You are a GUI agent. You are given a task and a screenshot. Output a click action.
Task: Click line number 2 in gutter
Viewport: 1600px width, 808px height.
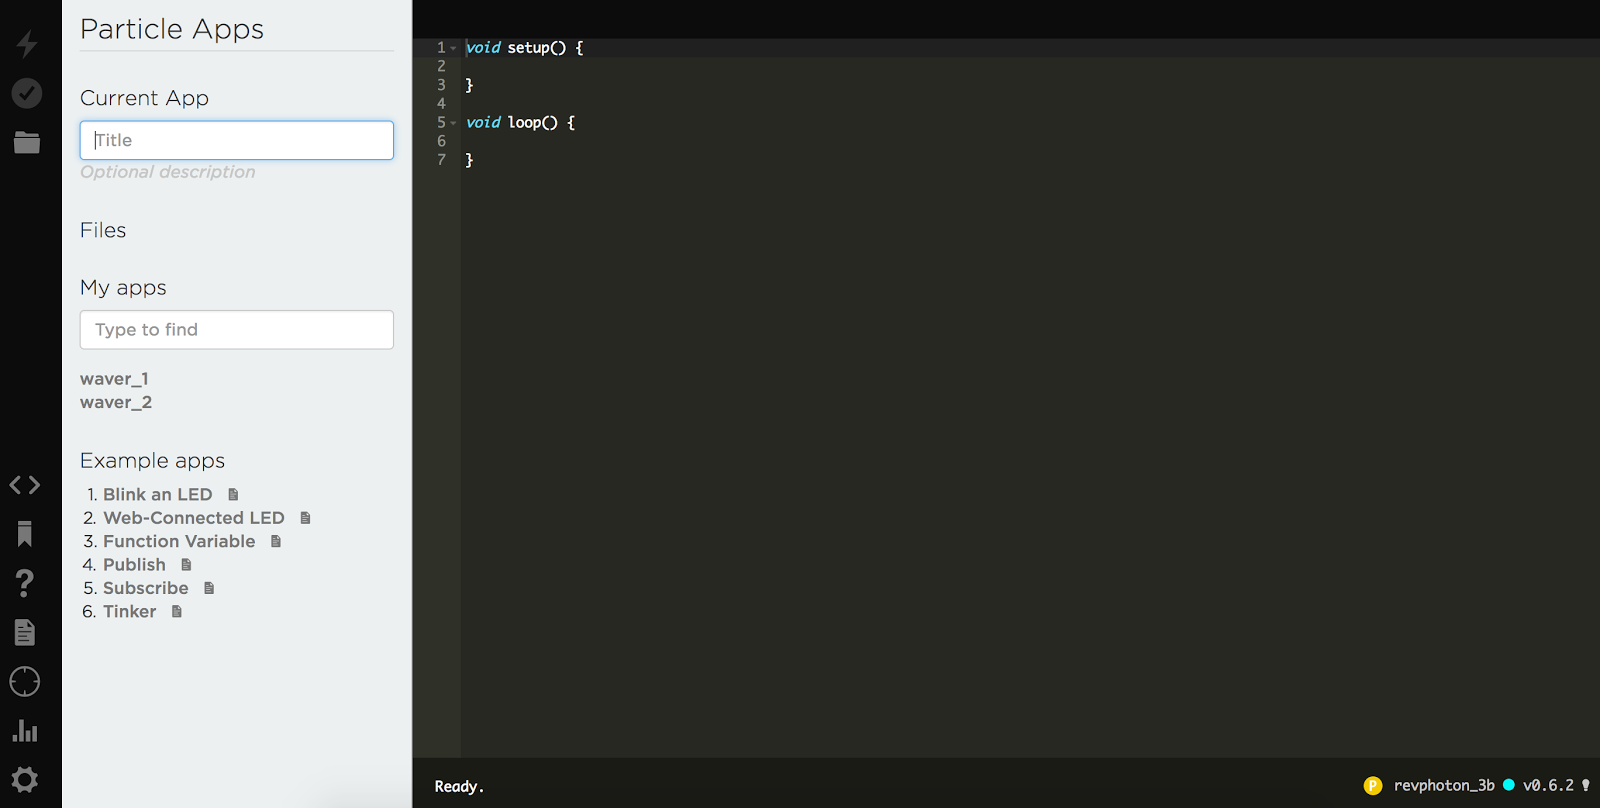[x=441, y=66]
